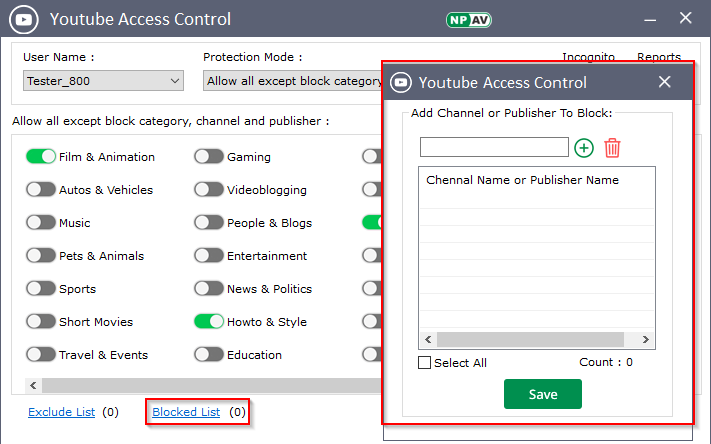
Task: Enable the Music category toggle
Action: 41,223
